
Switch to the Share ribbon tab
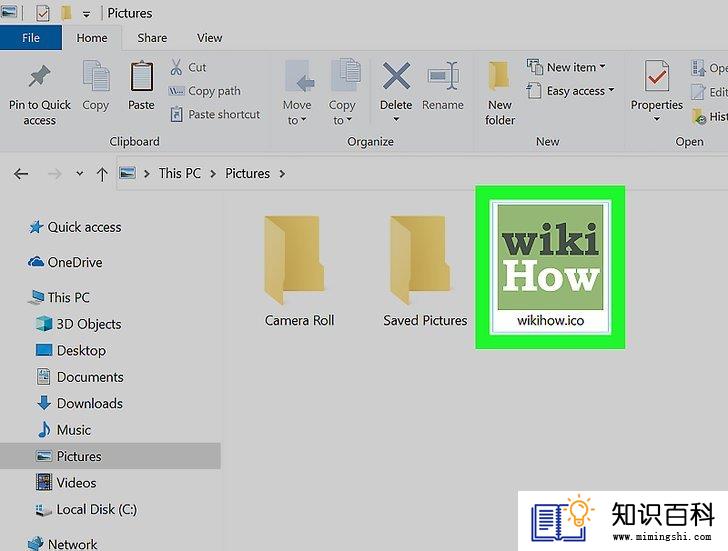pyautogui.click(x=152, y=38)
